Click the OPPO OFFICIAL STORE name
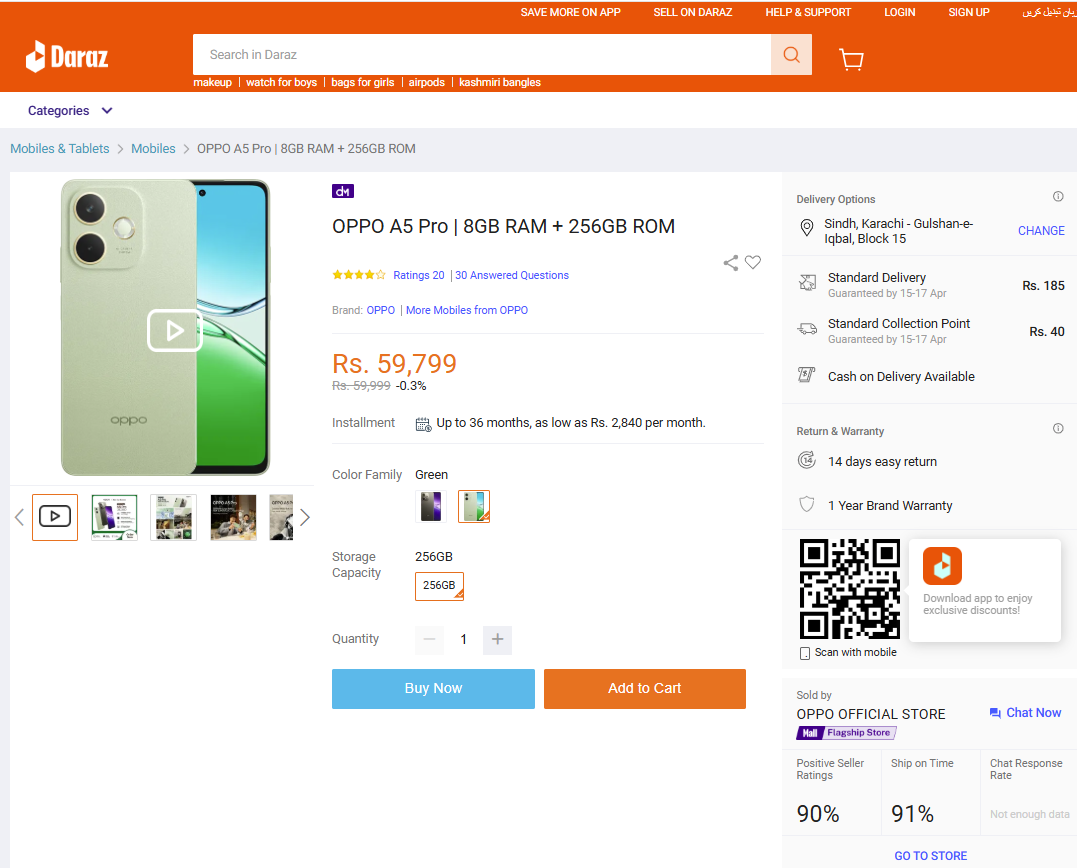Viewport: 1077px width, 868px height. pyautogui.click(x=870, y=714)
